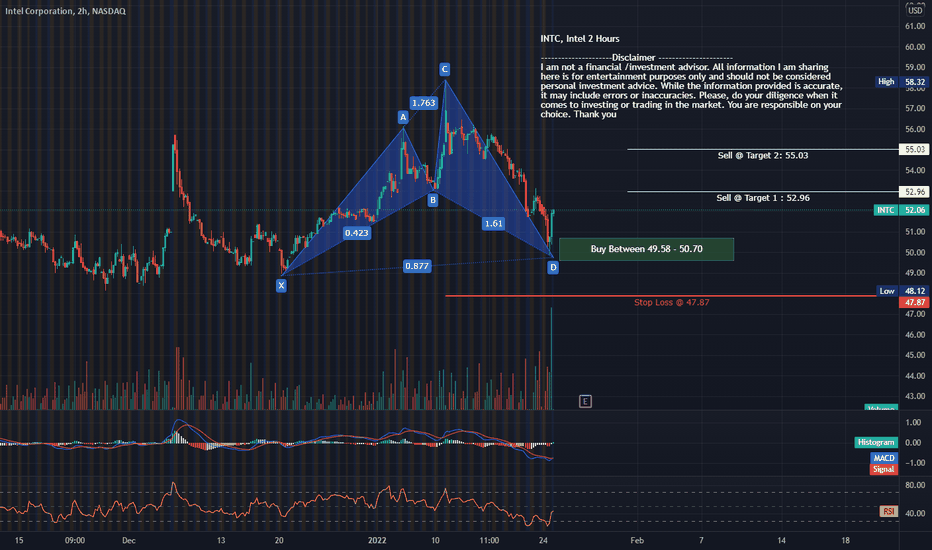Click the Low 48.12 price tag
The image size is (932, 550).
tap(903, 291)
